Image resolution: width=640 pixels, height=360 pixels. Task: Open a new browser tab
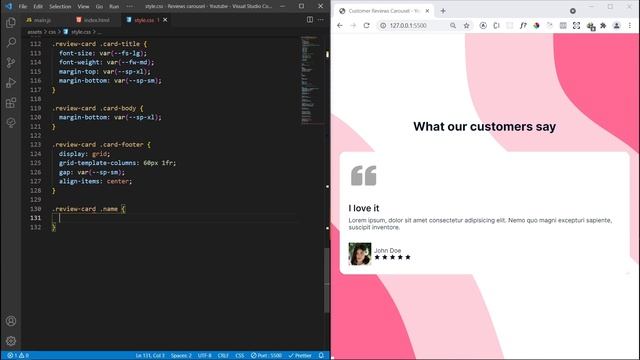443,11
